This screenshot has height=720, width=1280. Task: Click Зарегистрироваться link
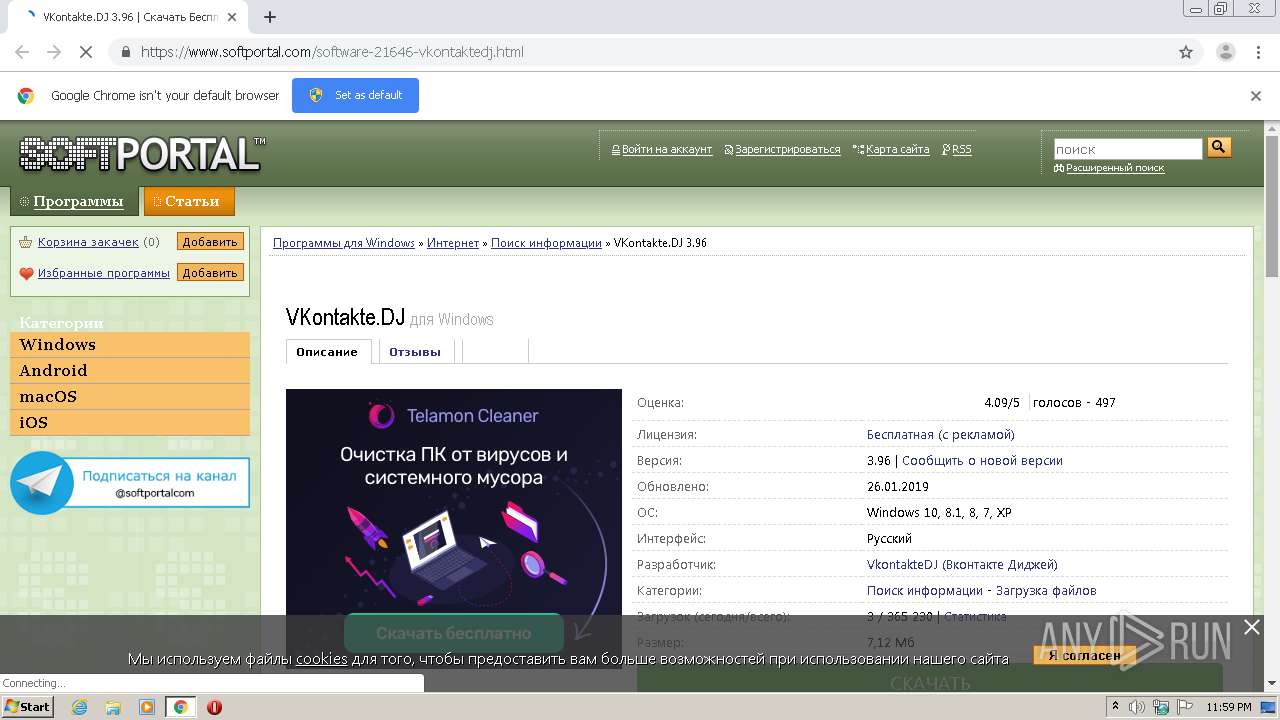point(788,149)
